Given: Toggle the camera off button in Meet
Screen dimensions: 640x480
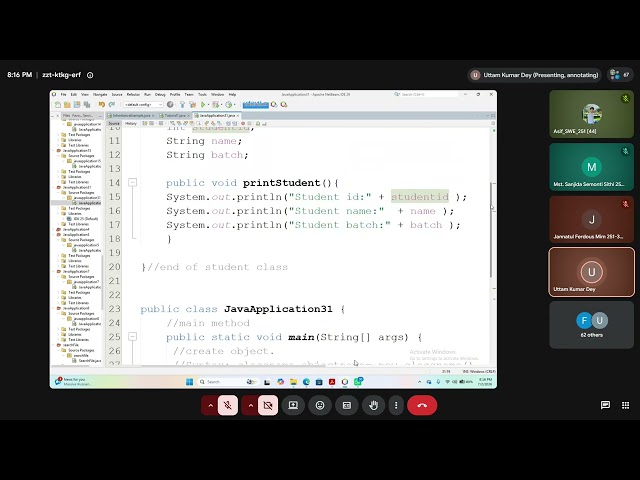Looking at the screenshot, I should point(268,405).
